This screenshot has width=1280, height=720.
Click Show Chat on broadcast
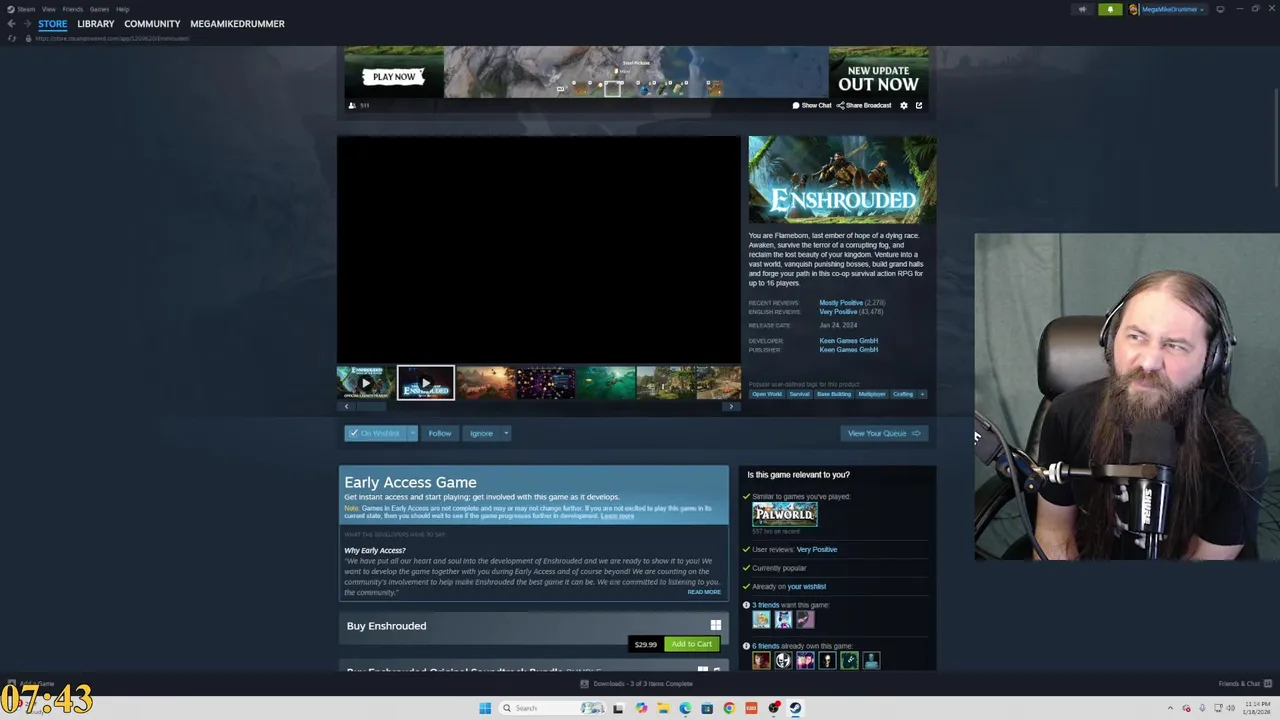coord(812,105)
